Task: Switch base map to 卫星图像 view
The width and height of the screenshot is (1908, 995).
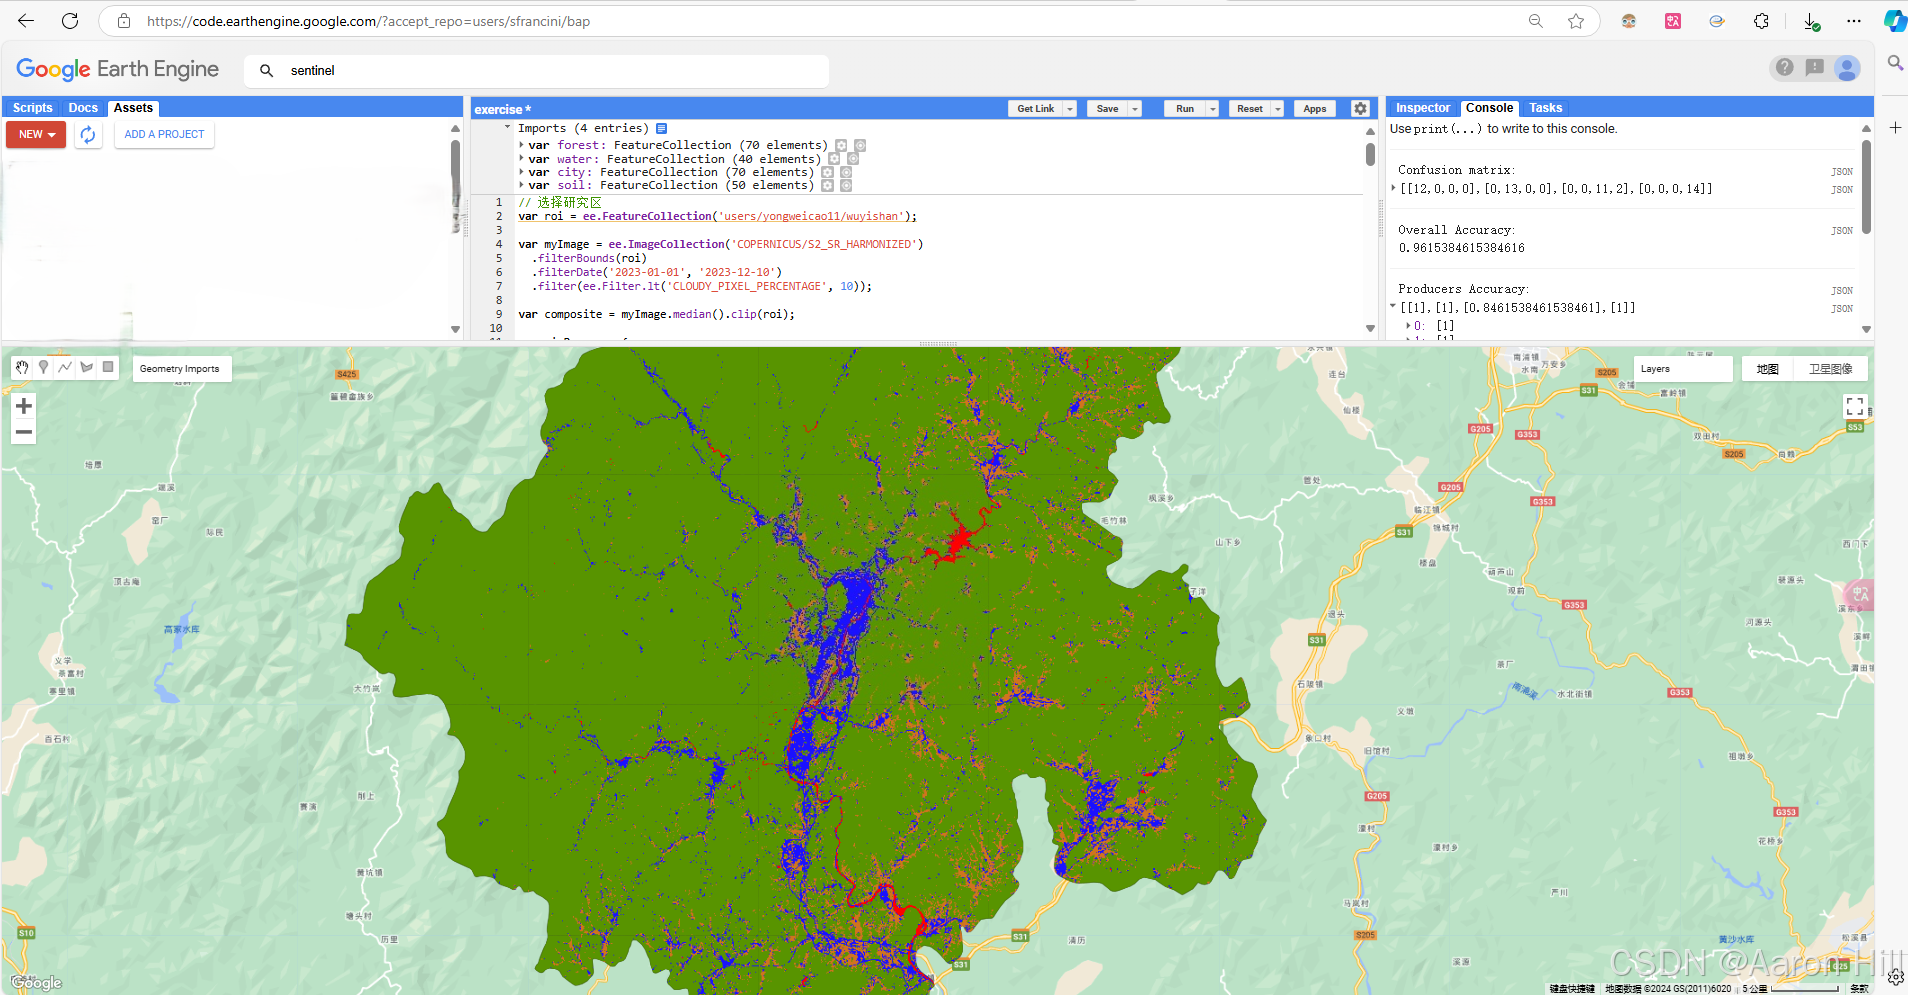Action: 1830,369
